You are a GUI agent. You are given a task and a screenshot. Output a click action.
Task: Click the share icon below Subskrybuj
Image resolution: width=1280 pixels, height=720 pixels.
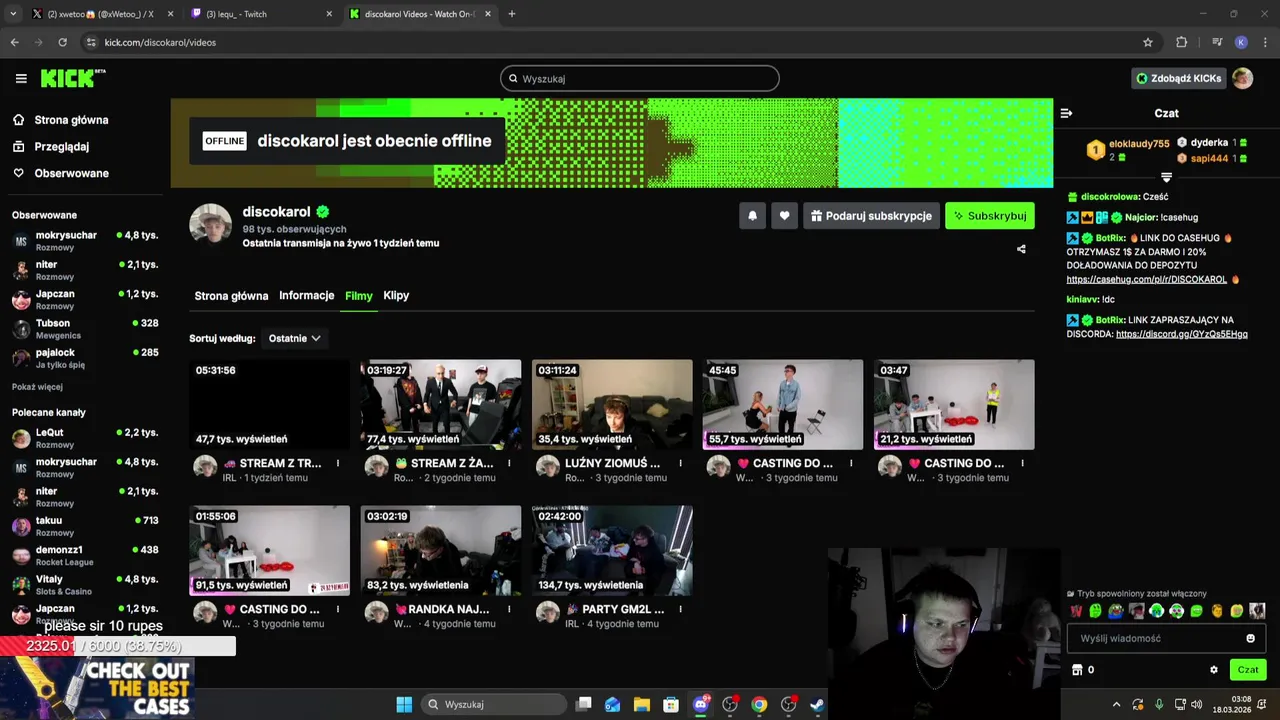coord(1021,249)
